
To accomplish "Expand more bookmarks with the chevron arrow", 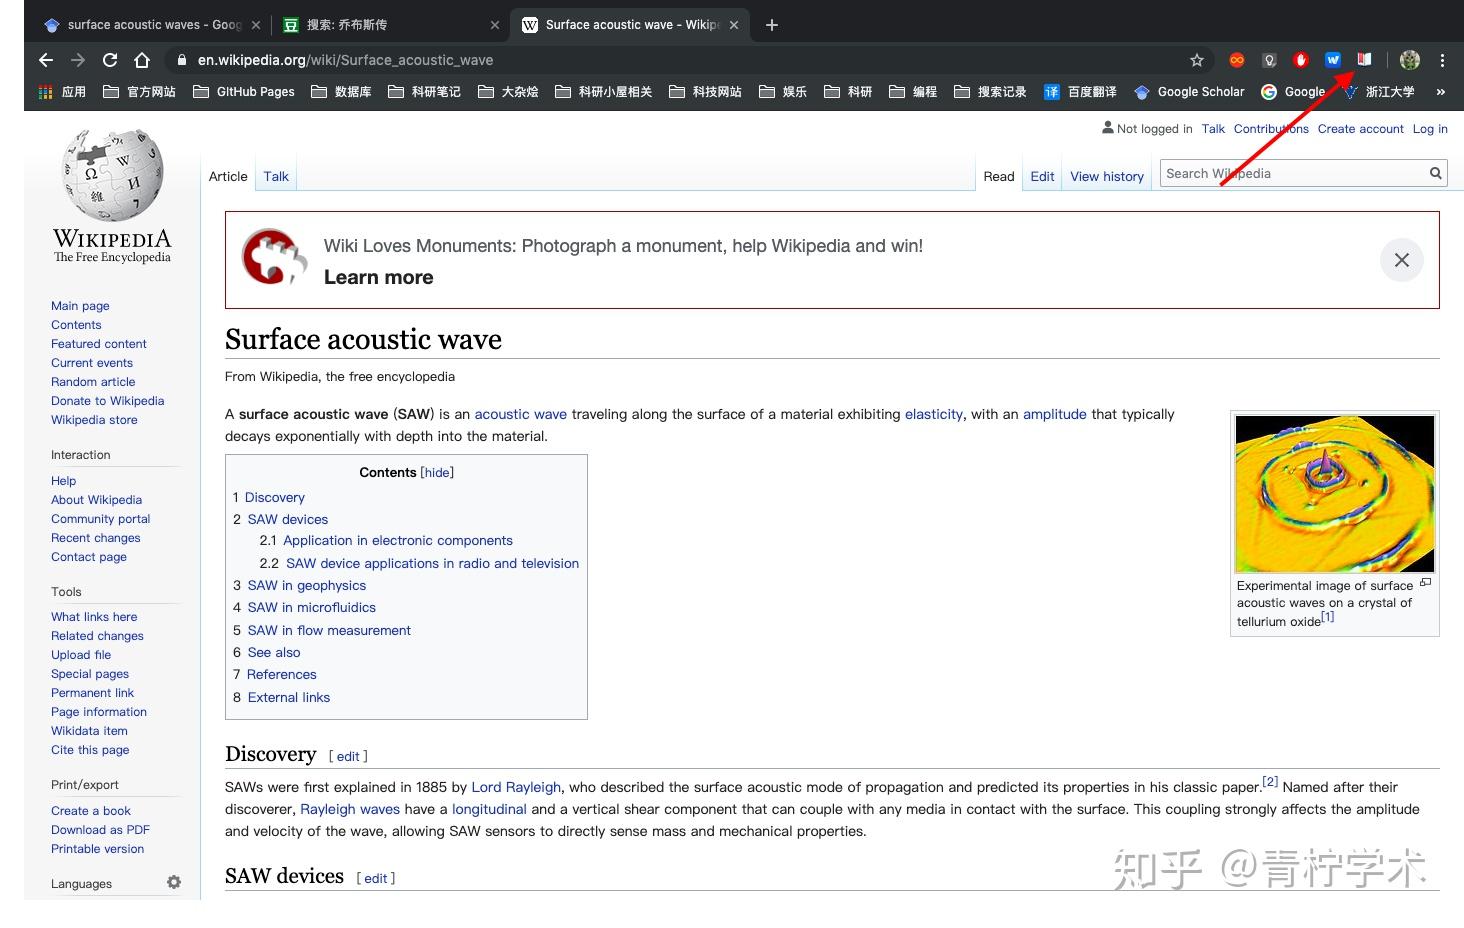I will [1441, 92].
